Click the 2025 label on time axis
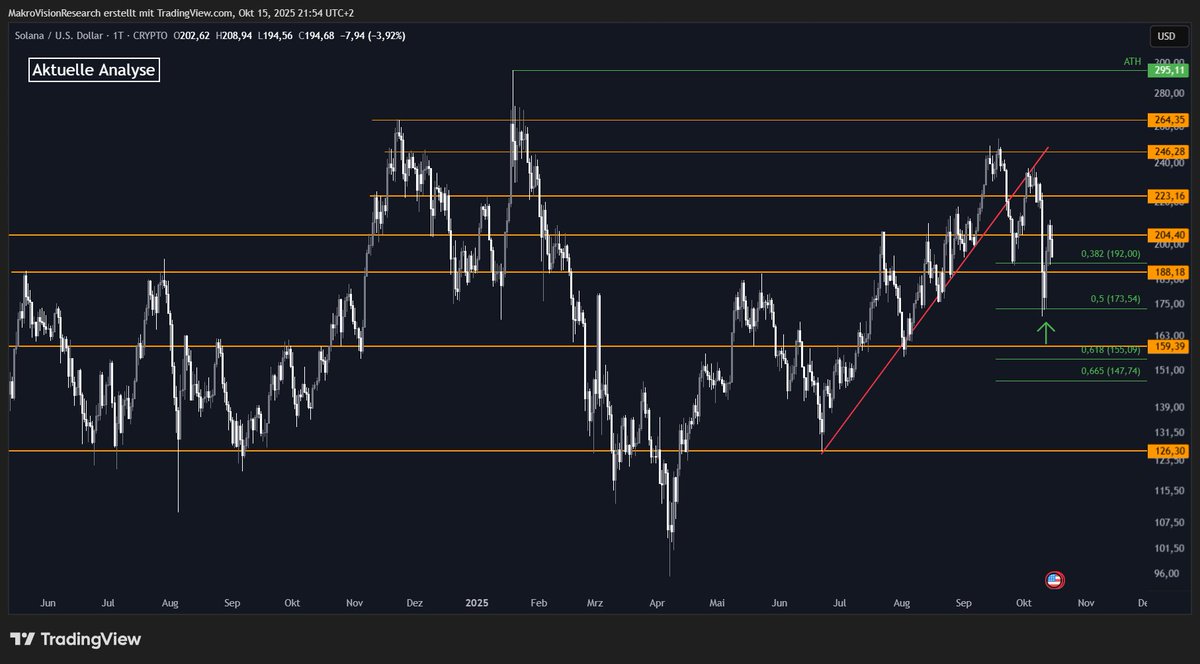The height and width of the screenshot is (664, 1200). tap(477, 603)
